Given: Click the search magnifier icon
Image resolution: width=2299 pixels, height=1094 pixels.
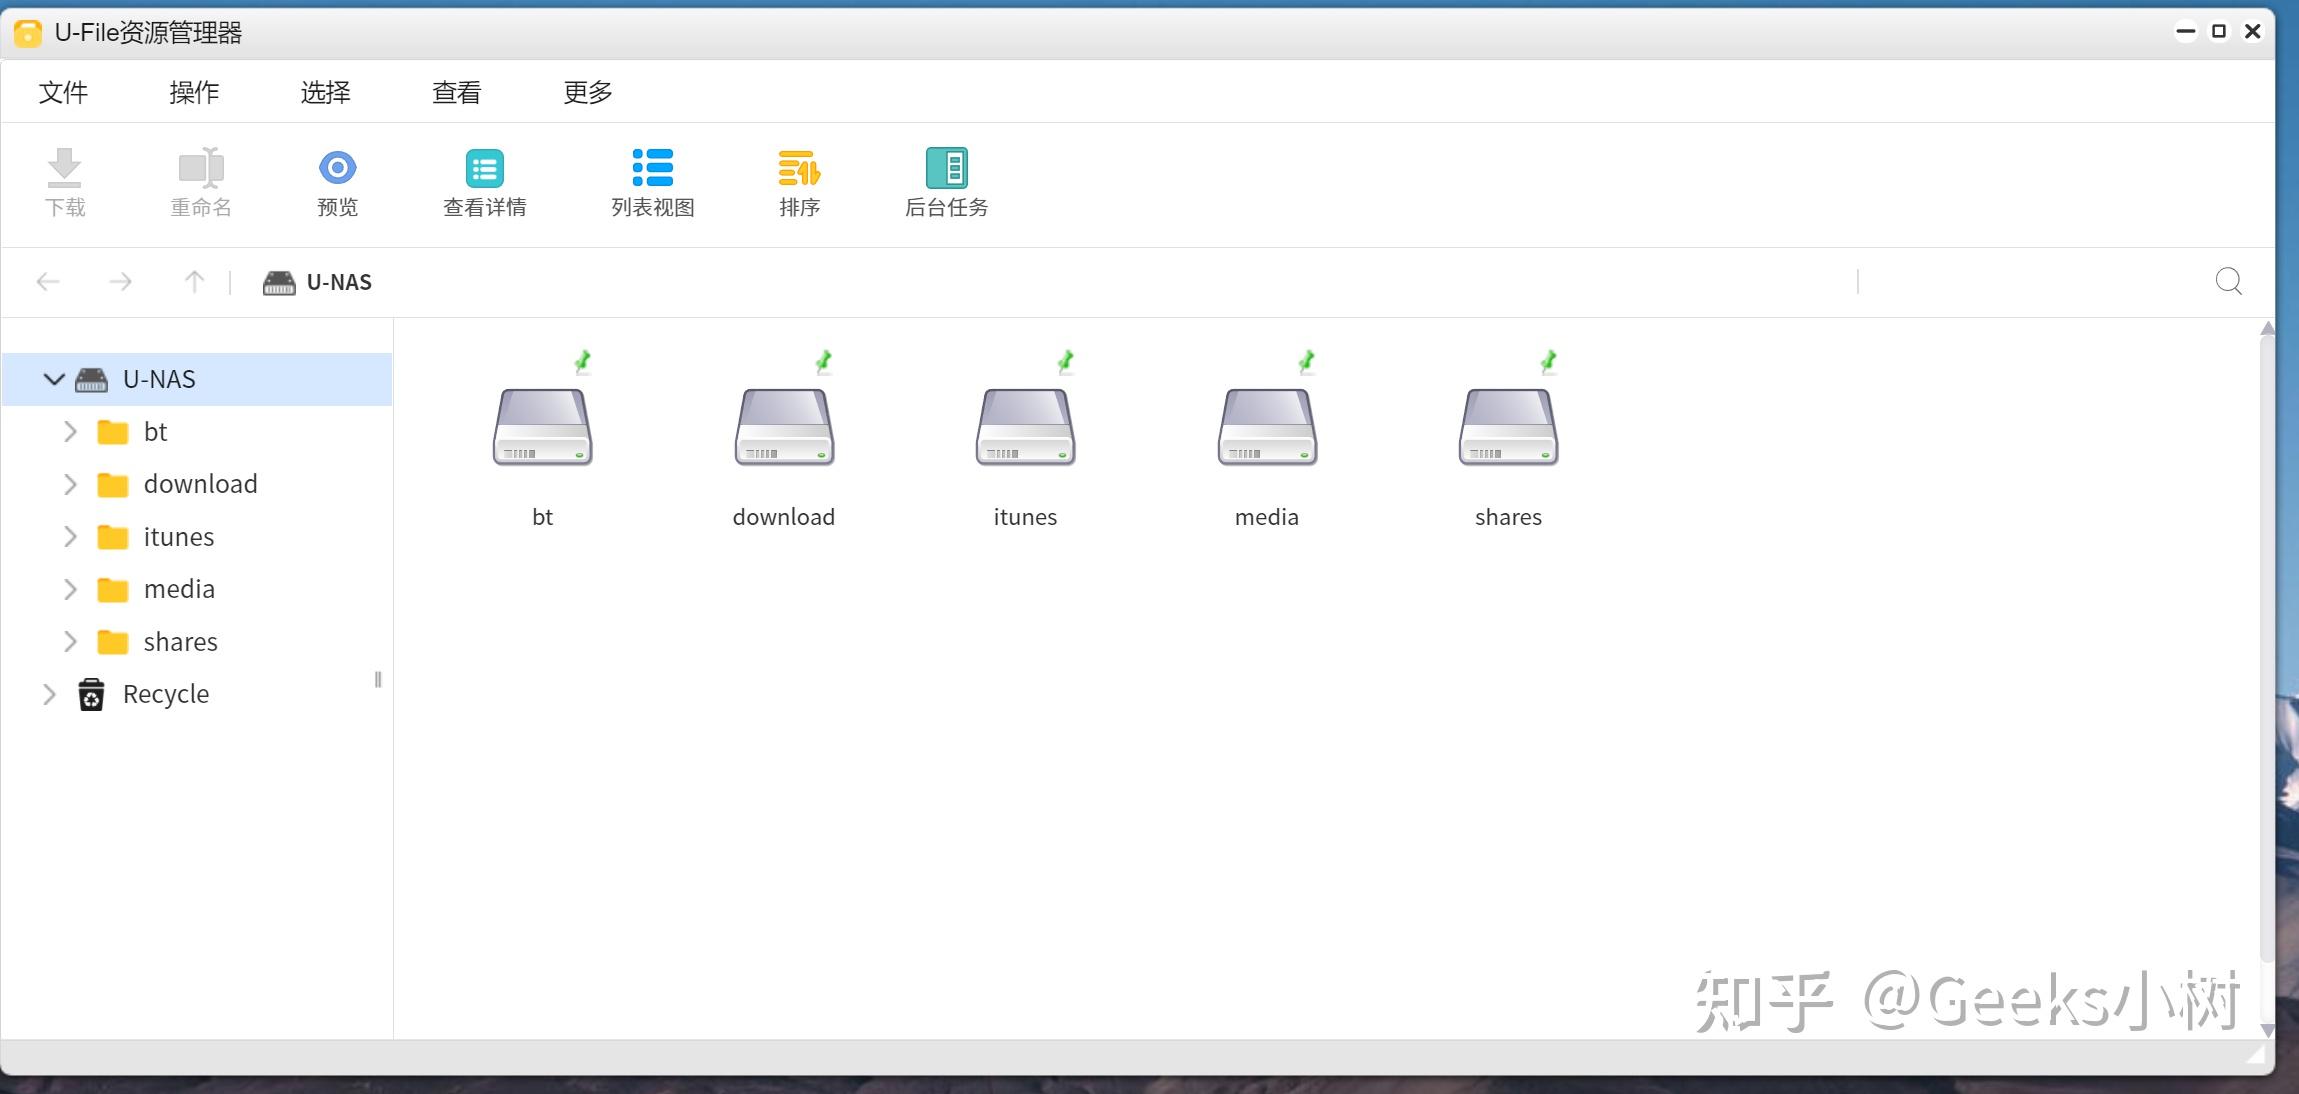Looking at the screenshot, I should coord(2228,282).
